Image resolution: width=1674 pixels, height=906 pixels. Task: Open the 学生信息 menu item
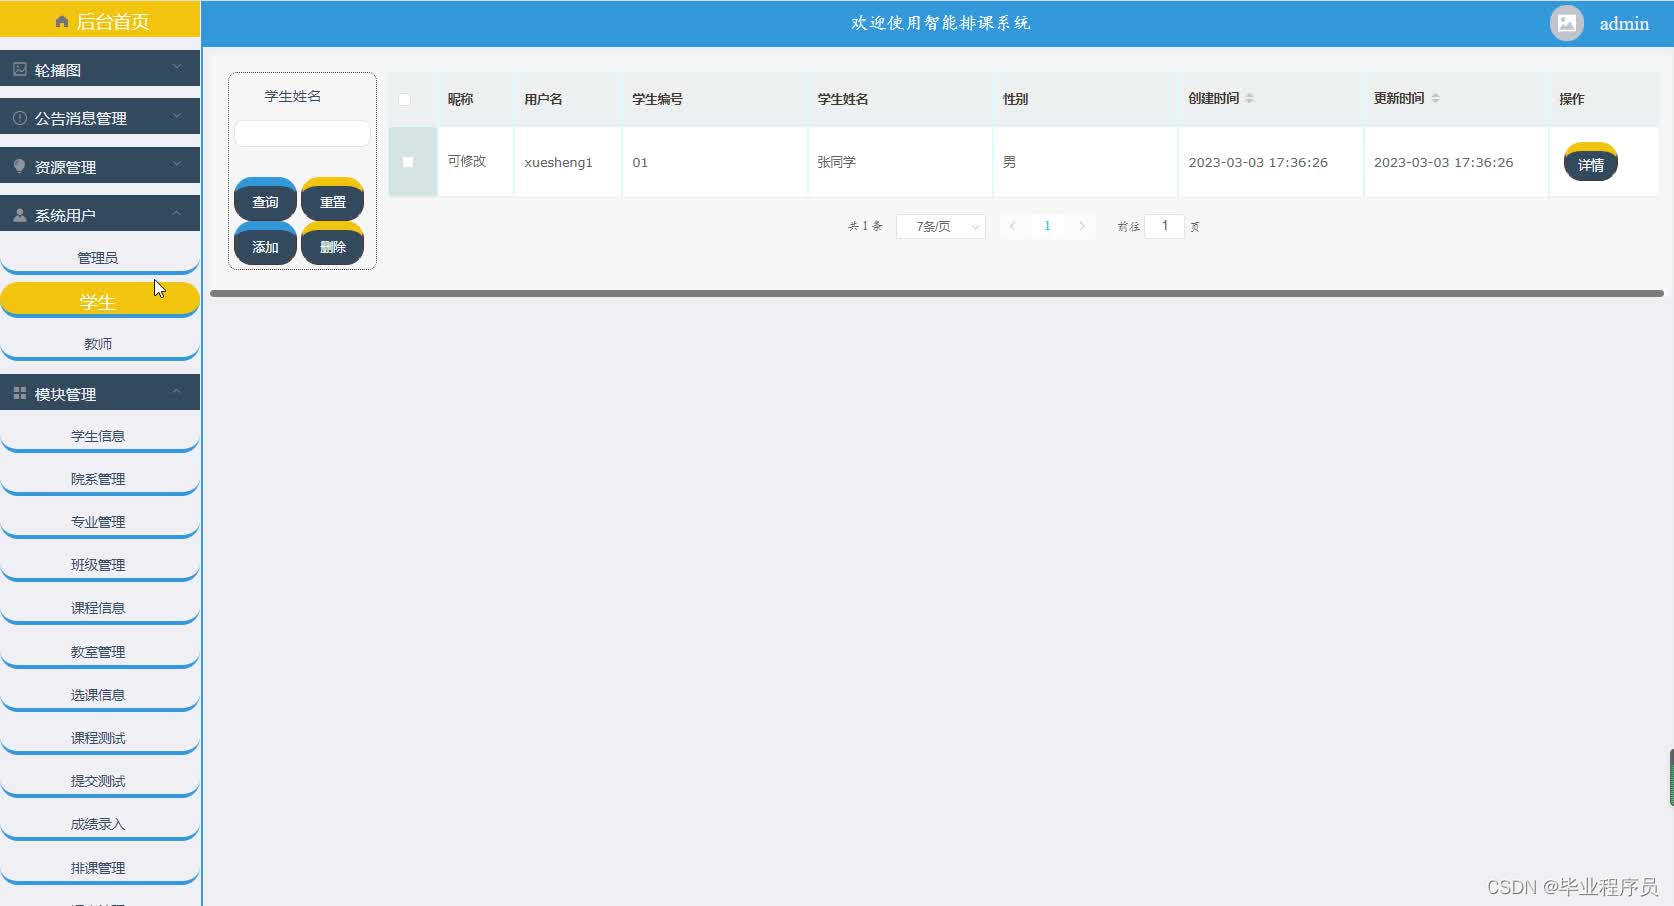pos(99,436)
